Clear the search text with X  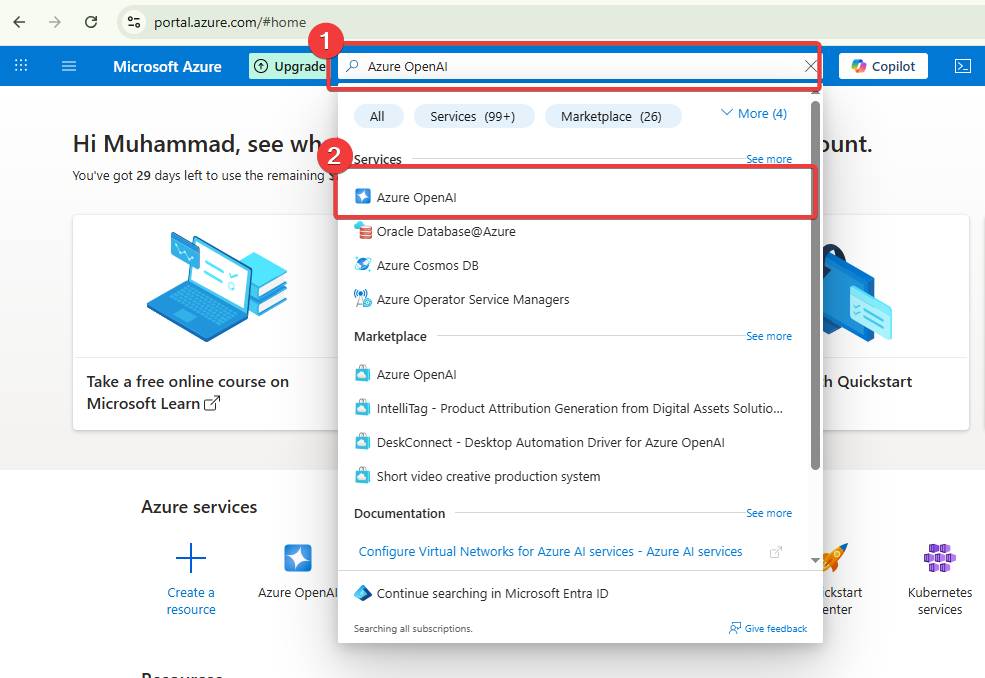(x=810, y=66)
